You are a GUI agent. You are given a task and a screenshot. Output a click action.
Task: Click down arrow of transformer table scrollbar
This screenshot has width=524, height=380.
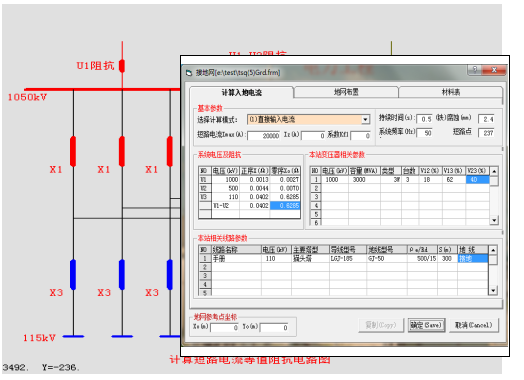(494, 220)
